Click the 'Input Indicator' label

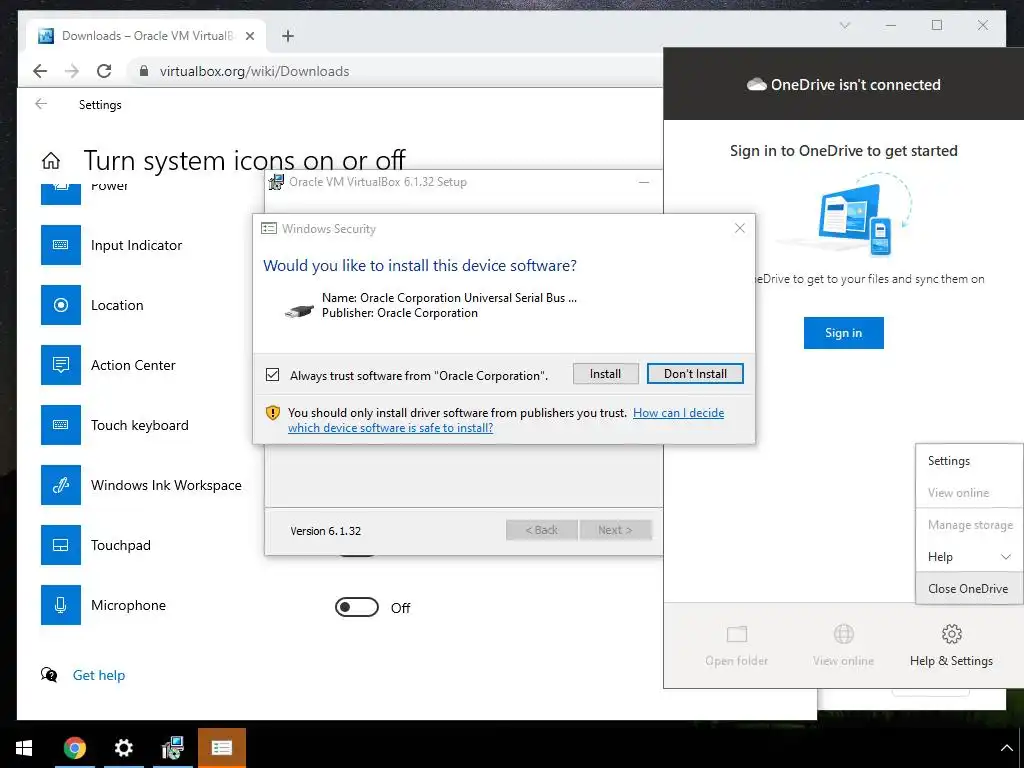[136, 245]
